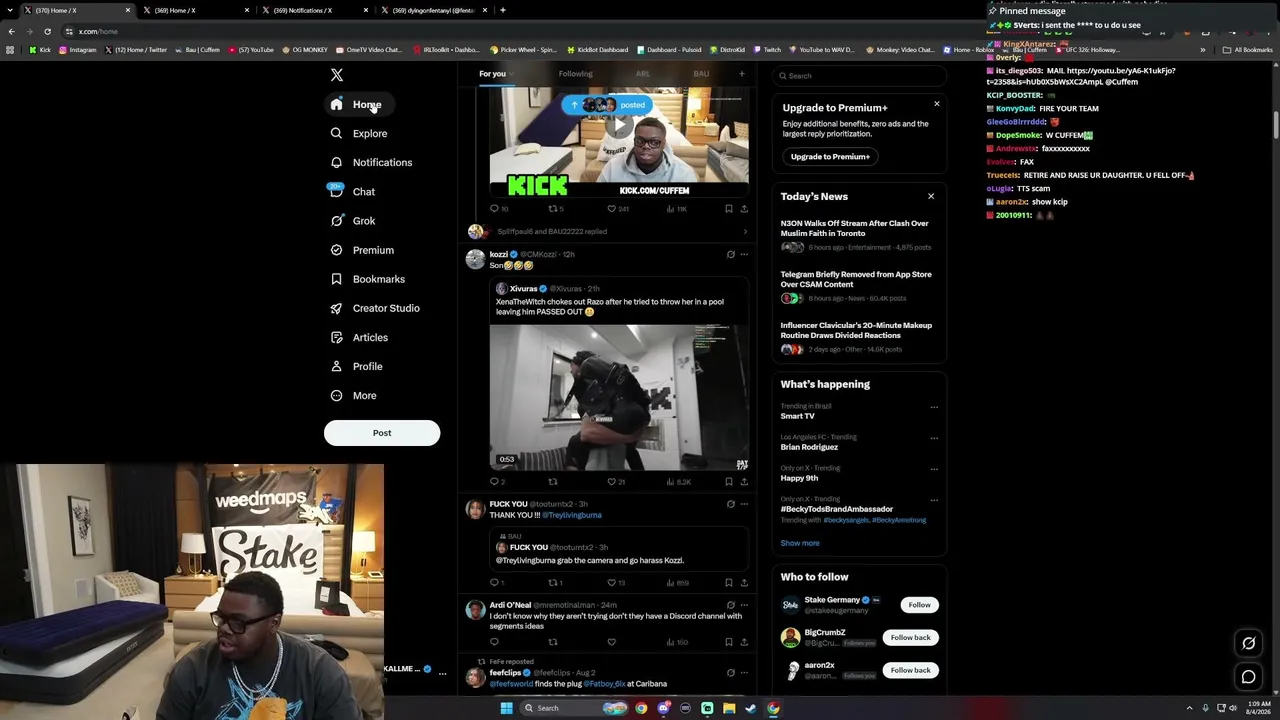Image resolution: width=1280 pixels, height=720 pixels.
Task: Open Grok from the sidebar
Action: tap(353, 221)
